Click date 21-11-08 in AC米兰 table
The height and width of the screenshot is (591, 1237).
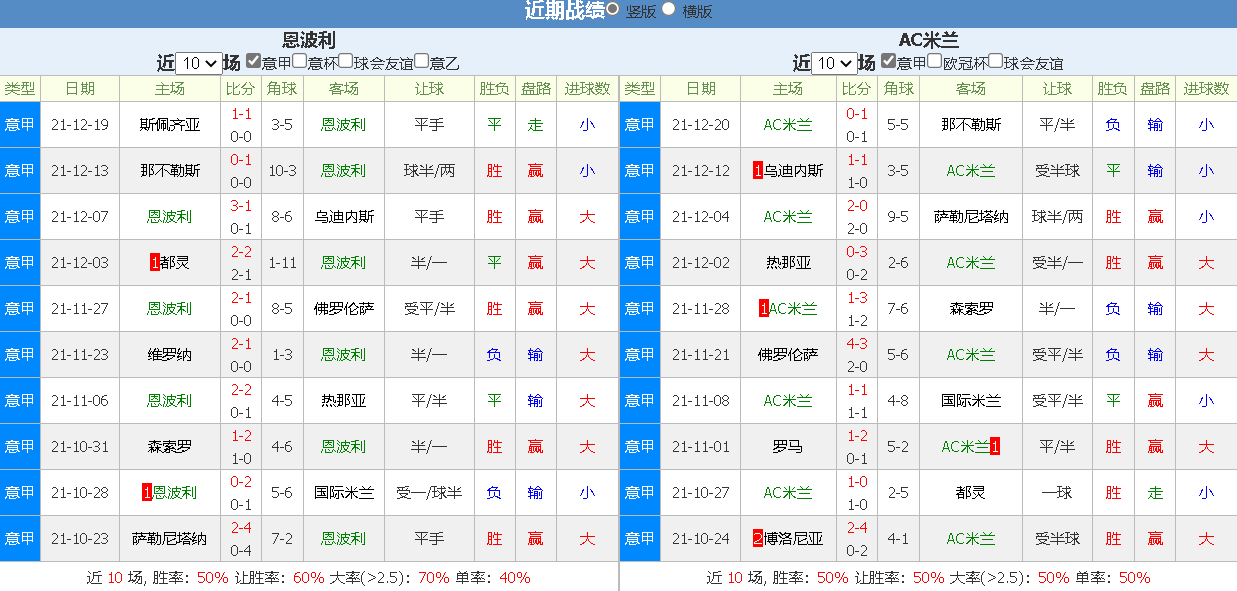tap(701, 401)
